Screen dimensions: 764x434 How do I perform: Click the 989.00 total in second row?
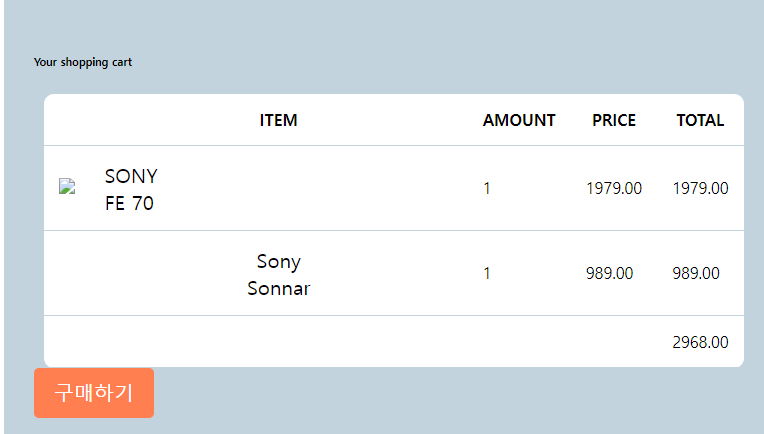point(696,273)
